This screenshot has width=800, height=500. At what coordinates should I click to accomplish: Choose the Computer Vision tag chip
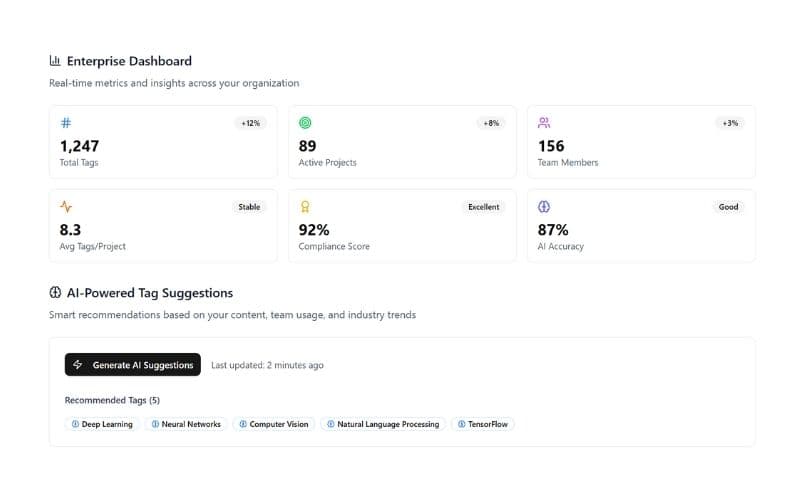273,424
